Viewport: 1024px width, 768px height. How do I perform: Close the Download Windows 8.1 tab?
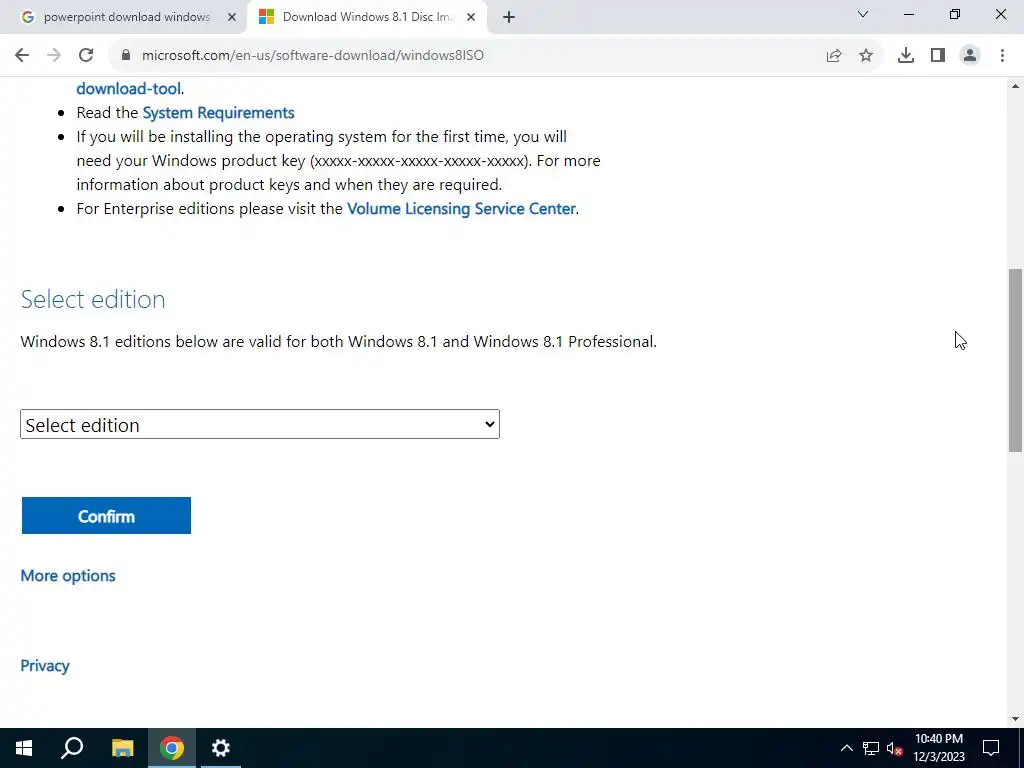point(471,17)
